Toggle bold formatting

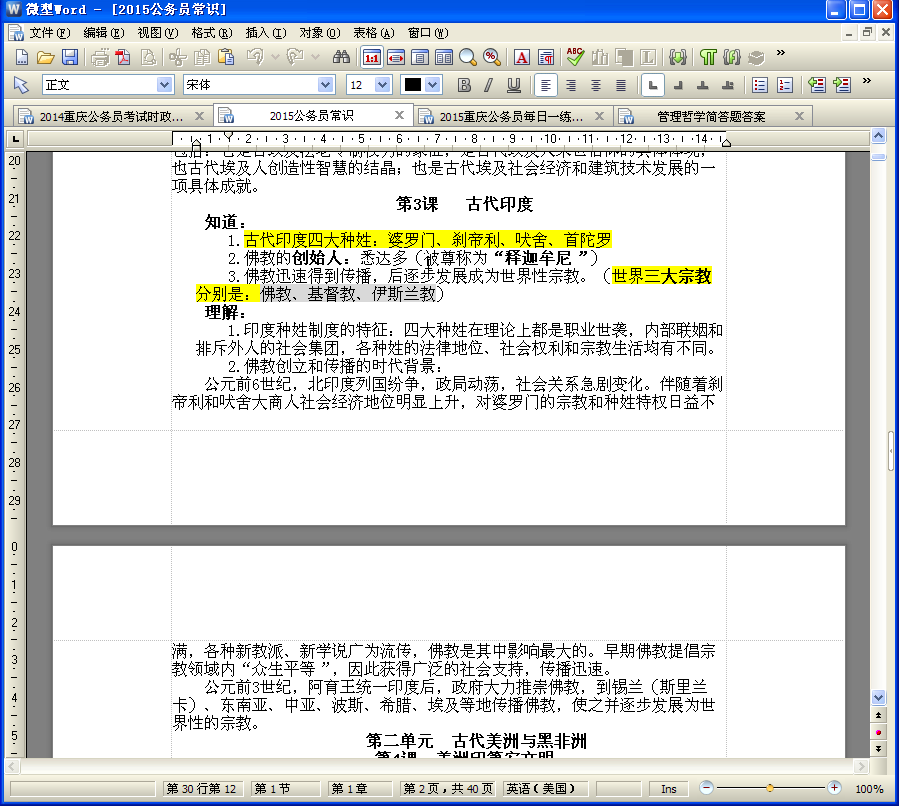coord(464,85)
